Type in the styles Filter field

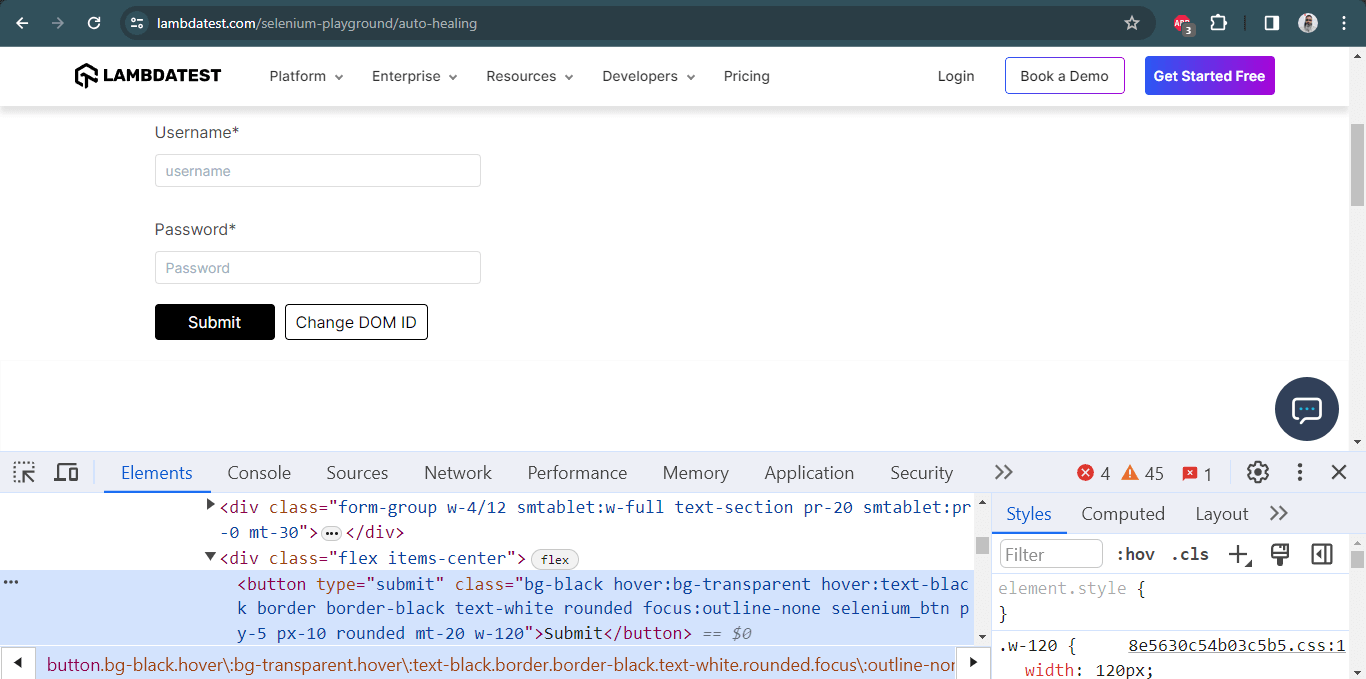tap(1050, 553)
